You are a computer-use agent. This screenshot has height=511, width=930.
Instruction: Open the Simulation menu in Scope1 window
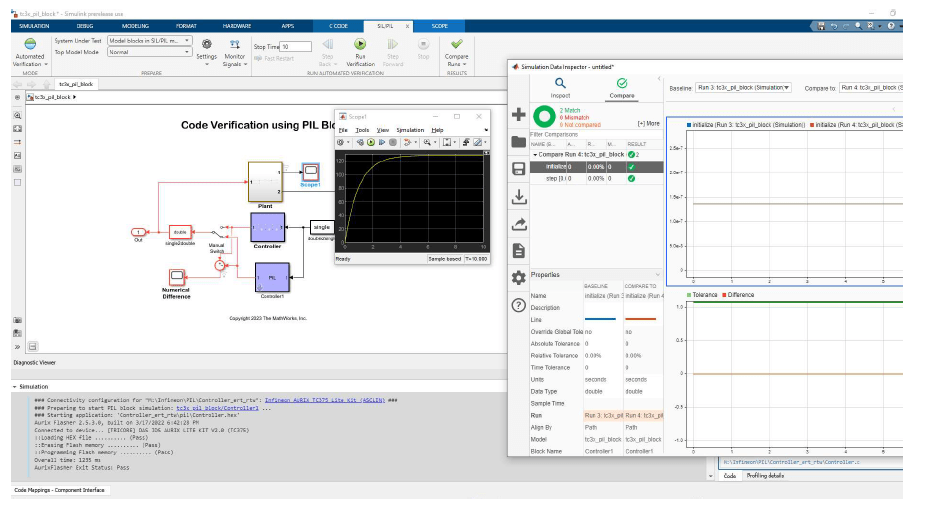click(409, 130)
